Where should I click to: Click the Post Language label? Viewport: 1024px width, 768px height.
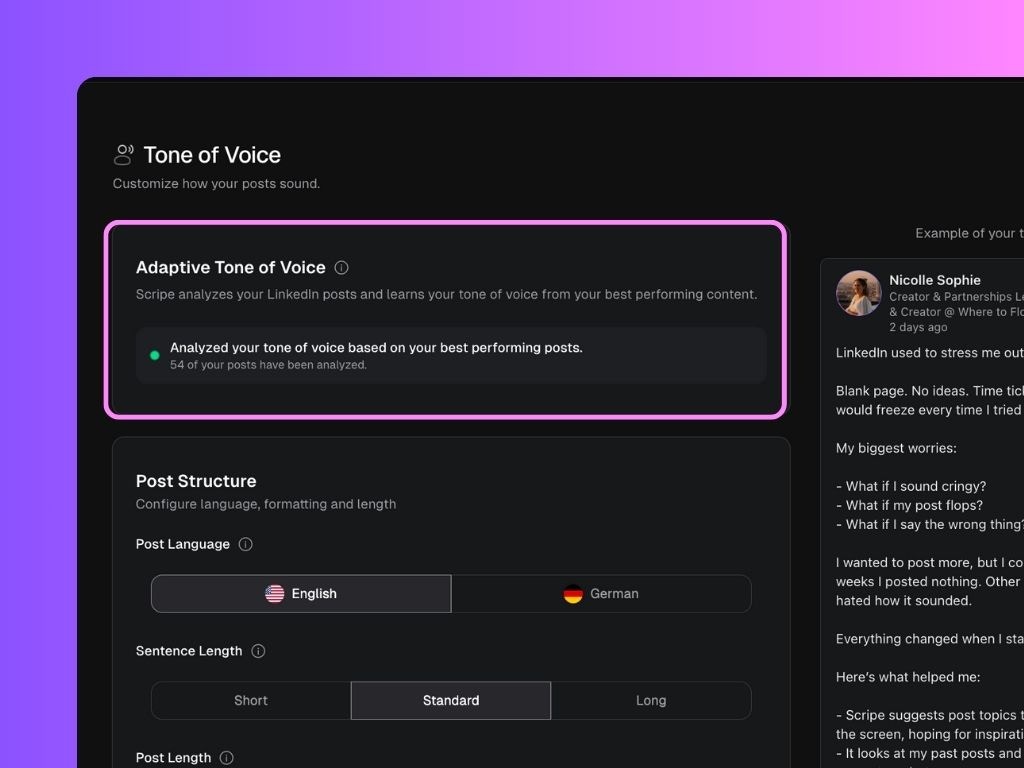point(183,544)
